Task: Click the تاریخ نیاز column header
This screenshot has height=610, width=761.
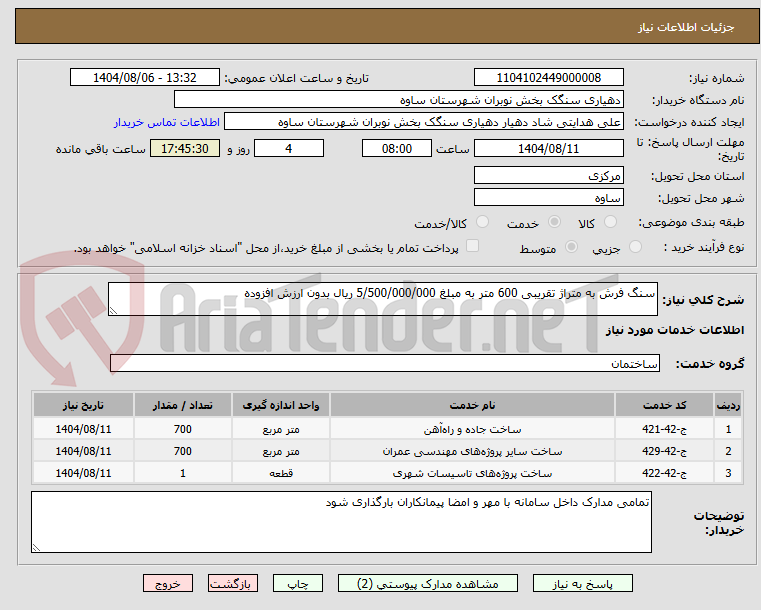Action: [x=83, y=405]
